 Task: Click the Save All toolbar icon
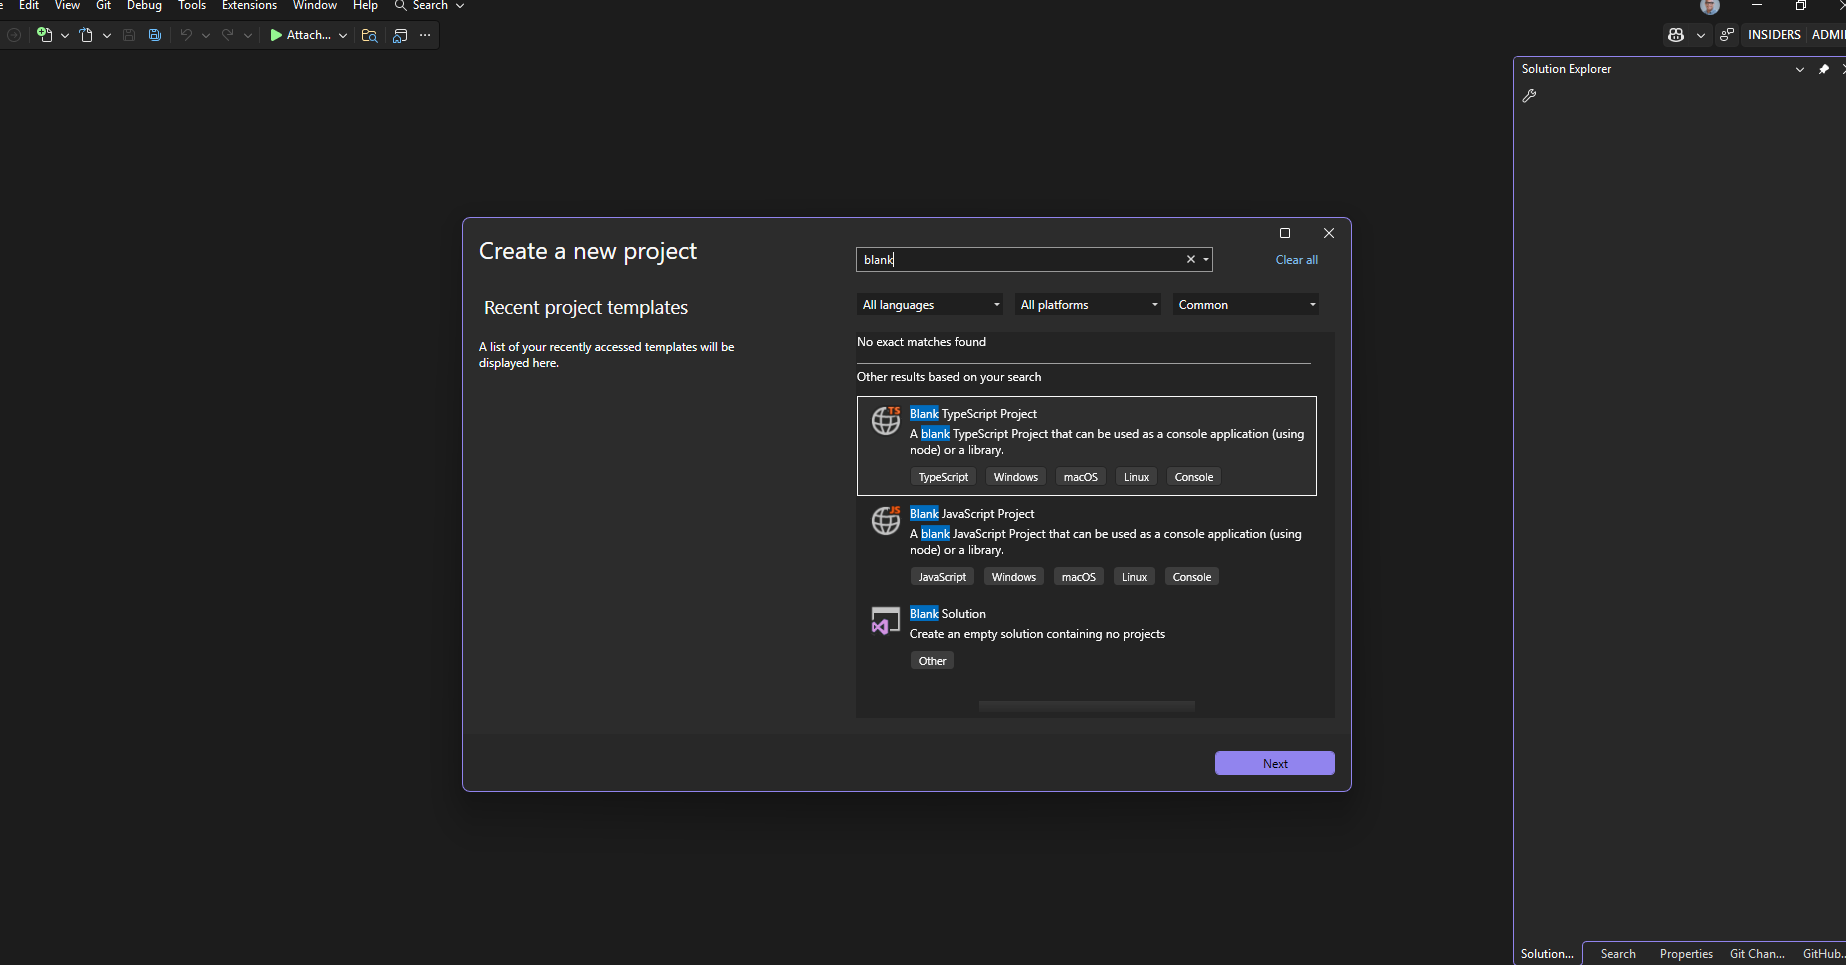(x=155, y=34)
